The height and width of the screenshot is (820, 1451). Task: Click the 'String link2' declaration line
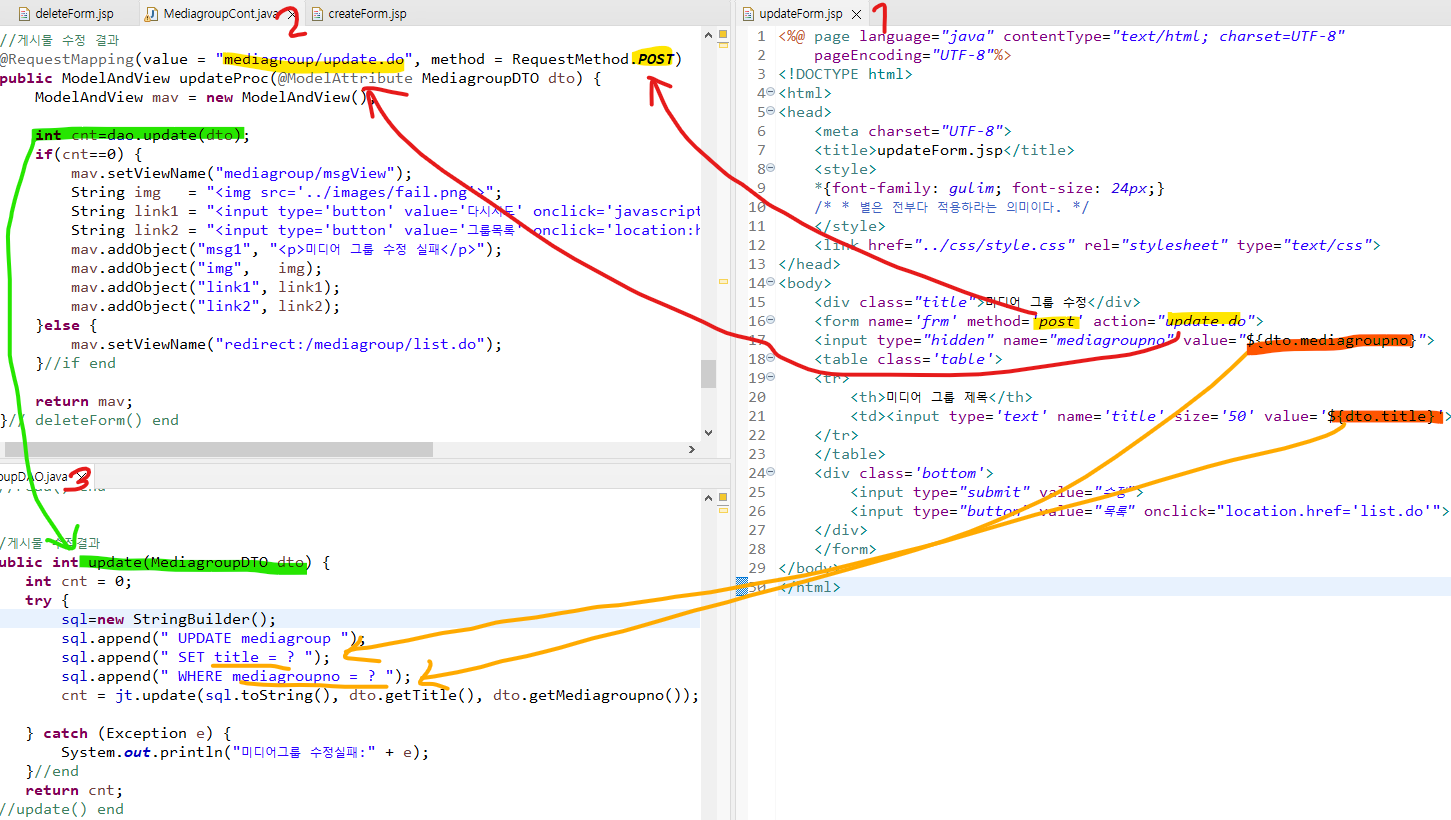pyautogui.click(x=386, y=230)
